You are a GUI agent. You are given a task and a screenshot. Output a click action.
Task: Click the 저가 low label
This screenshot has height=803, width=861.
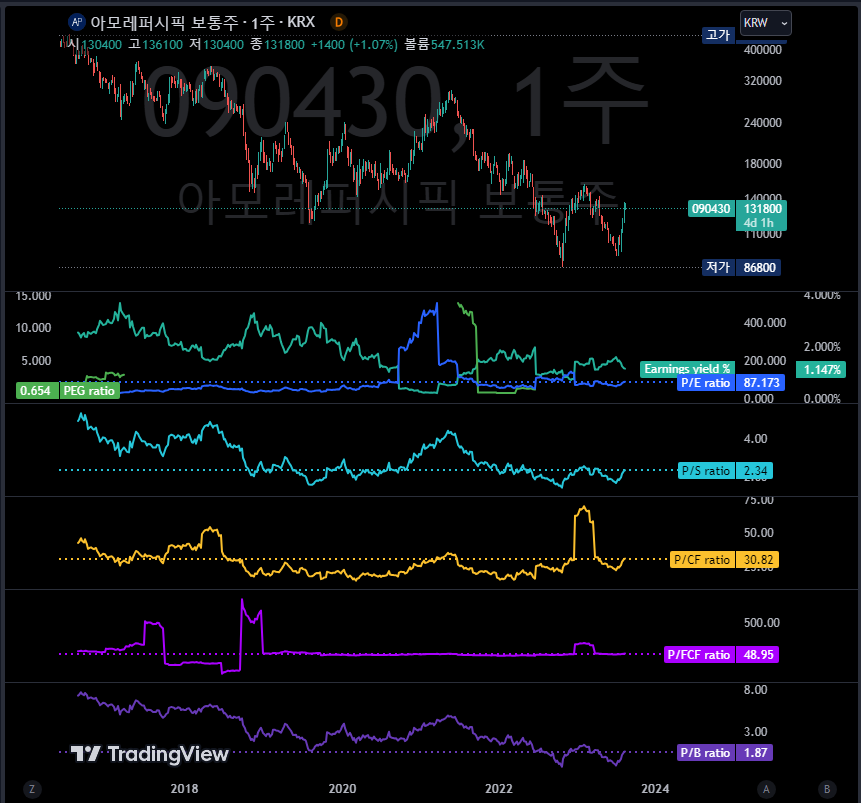pyautogui.click(x=718, y=267)
